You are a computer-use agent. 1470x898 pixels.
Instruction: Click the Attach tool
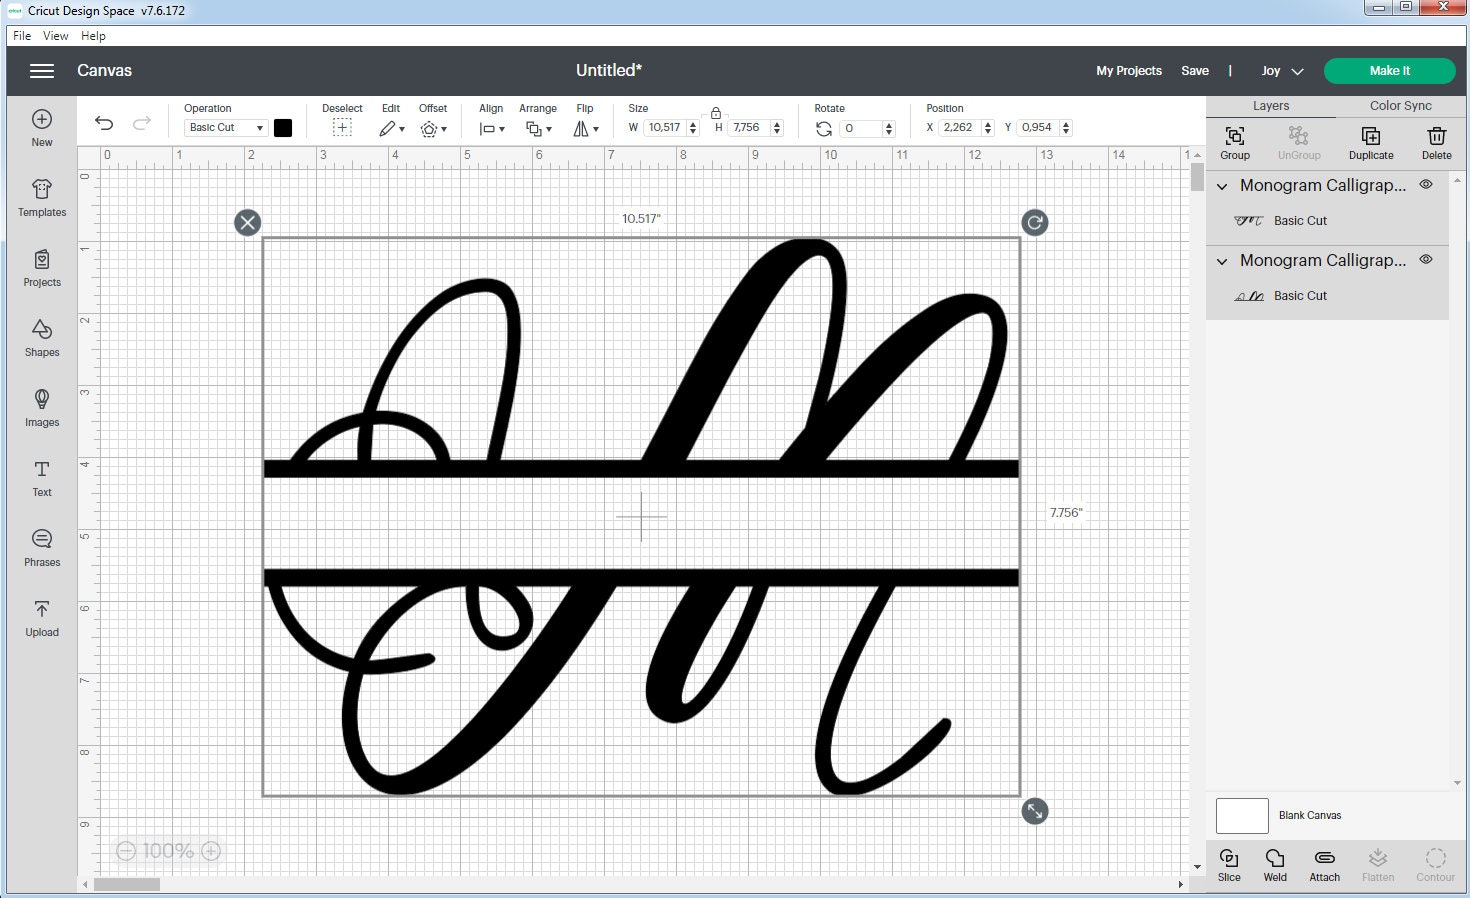1324,863
